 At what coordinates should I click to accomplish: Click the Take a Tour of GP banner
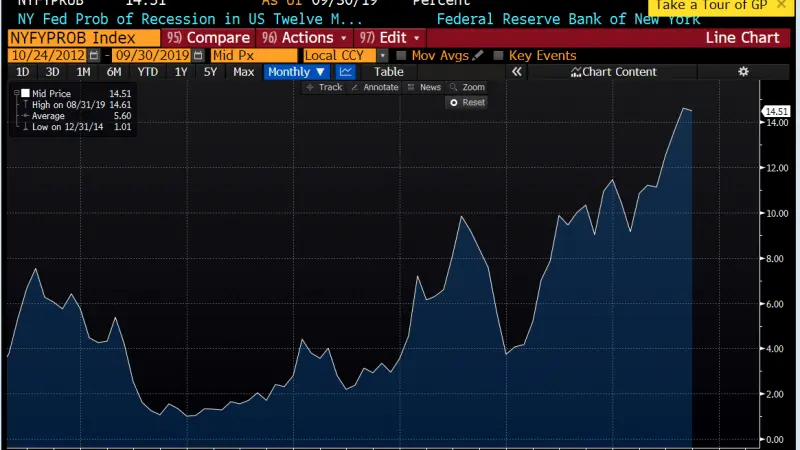(x=711, y=5)
